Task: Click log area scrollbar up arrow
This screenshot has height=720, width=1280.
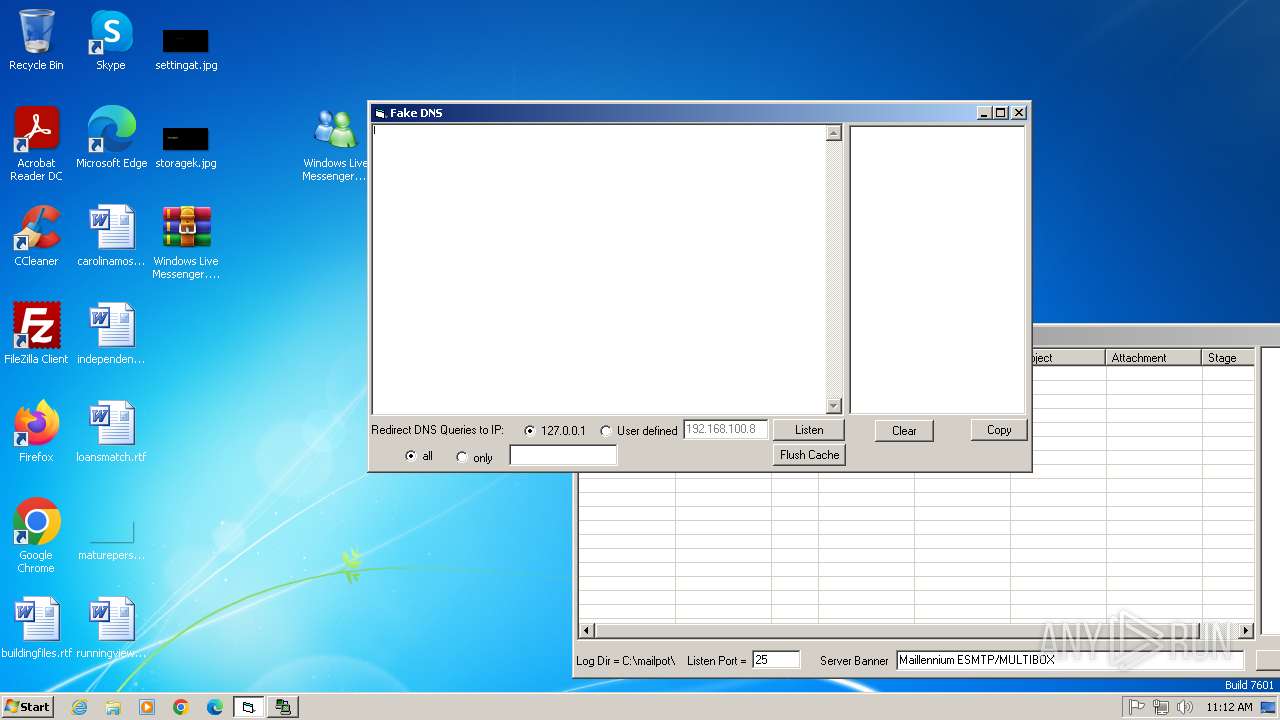Action: point(834,133)
